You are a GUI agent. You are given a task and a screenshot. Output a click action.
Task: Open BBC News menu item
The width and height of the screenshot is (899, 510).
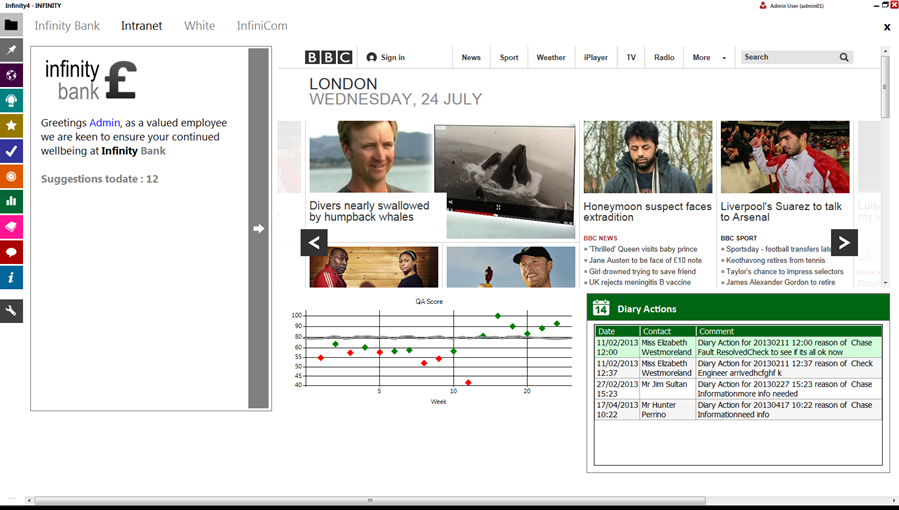(471, 57)
